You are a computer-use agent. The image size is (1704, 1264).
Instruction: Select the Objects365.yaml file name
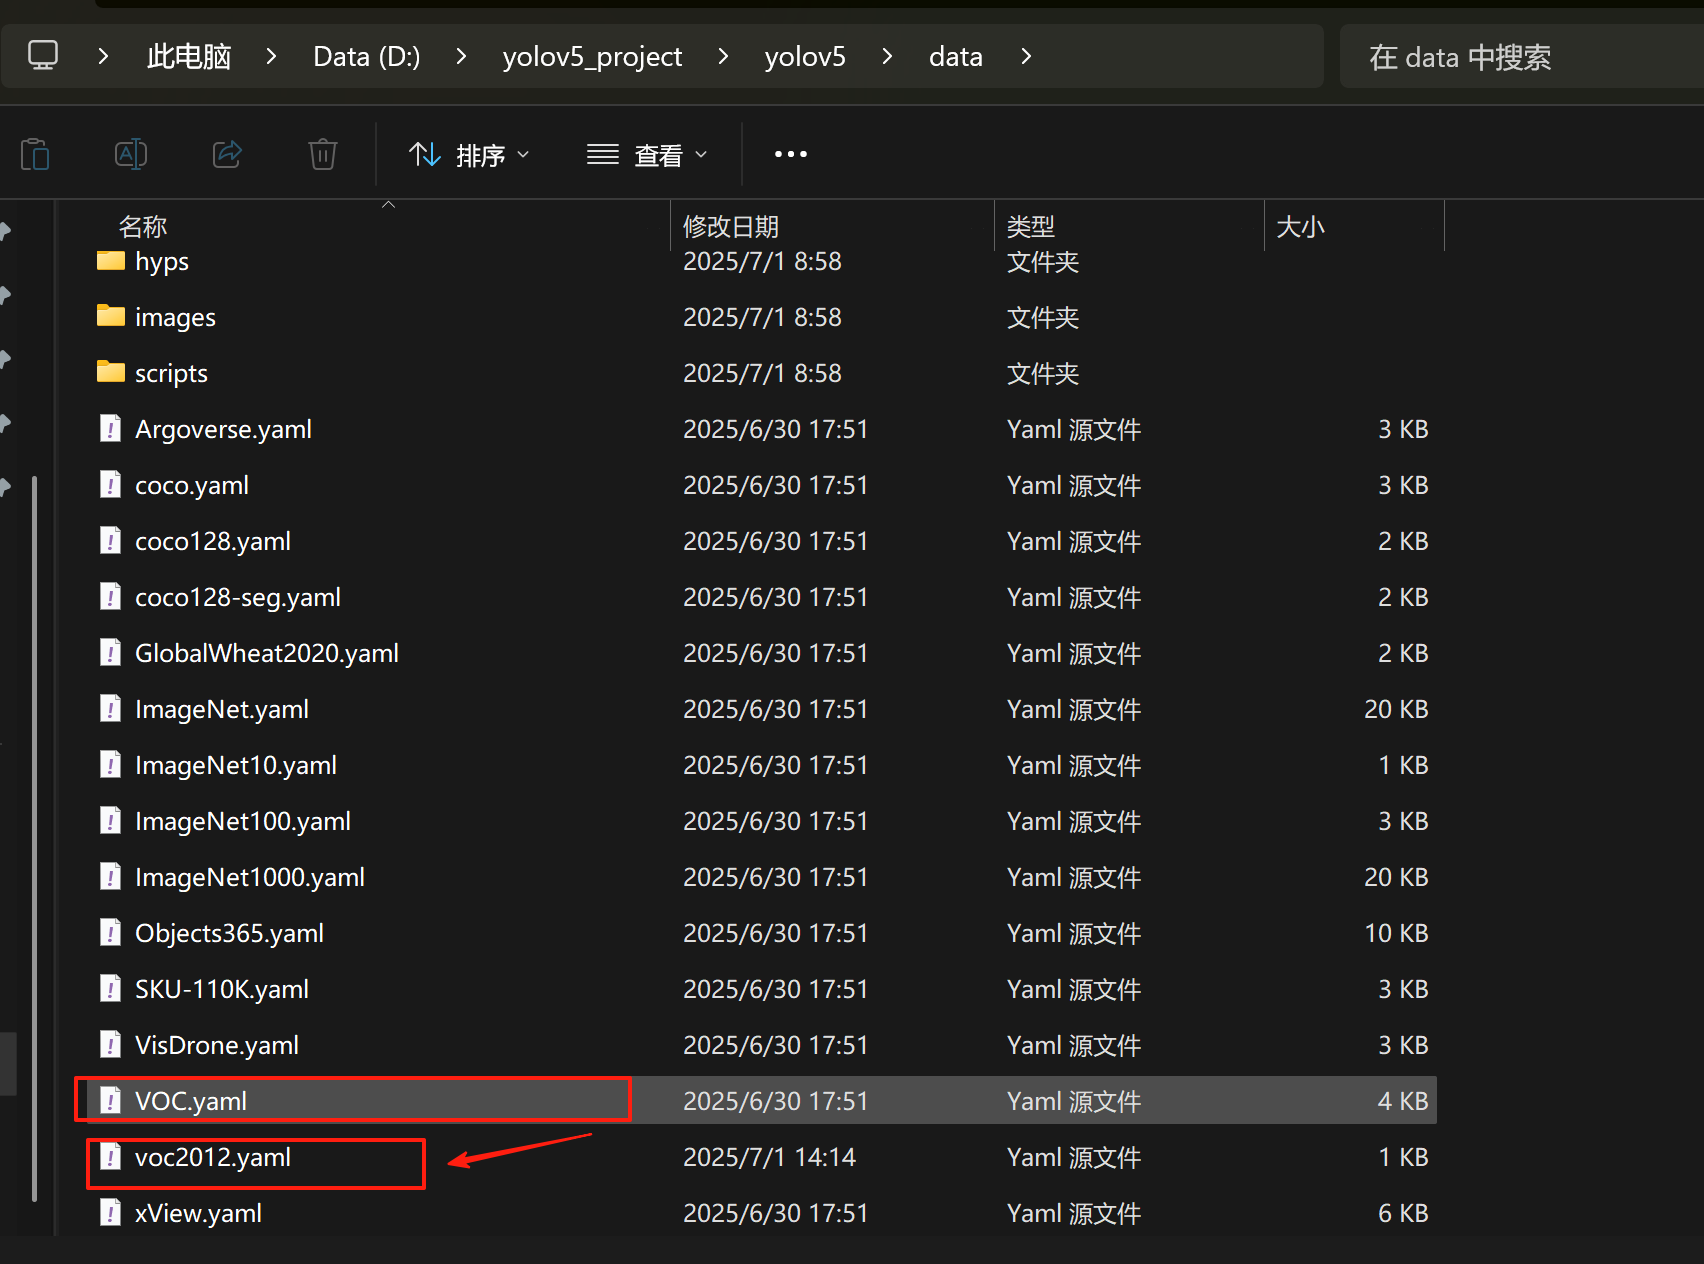tap(229, 933)
